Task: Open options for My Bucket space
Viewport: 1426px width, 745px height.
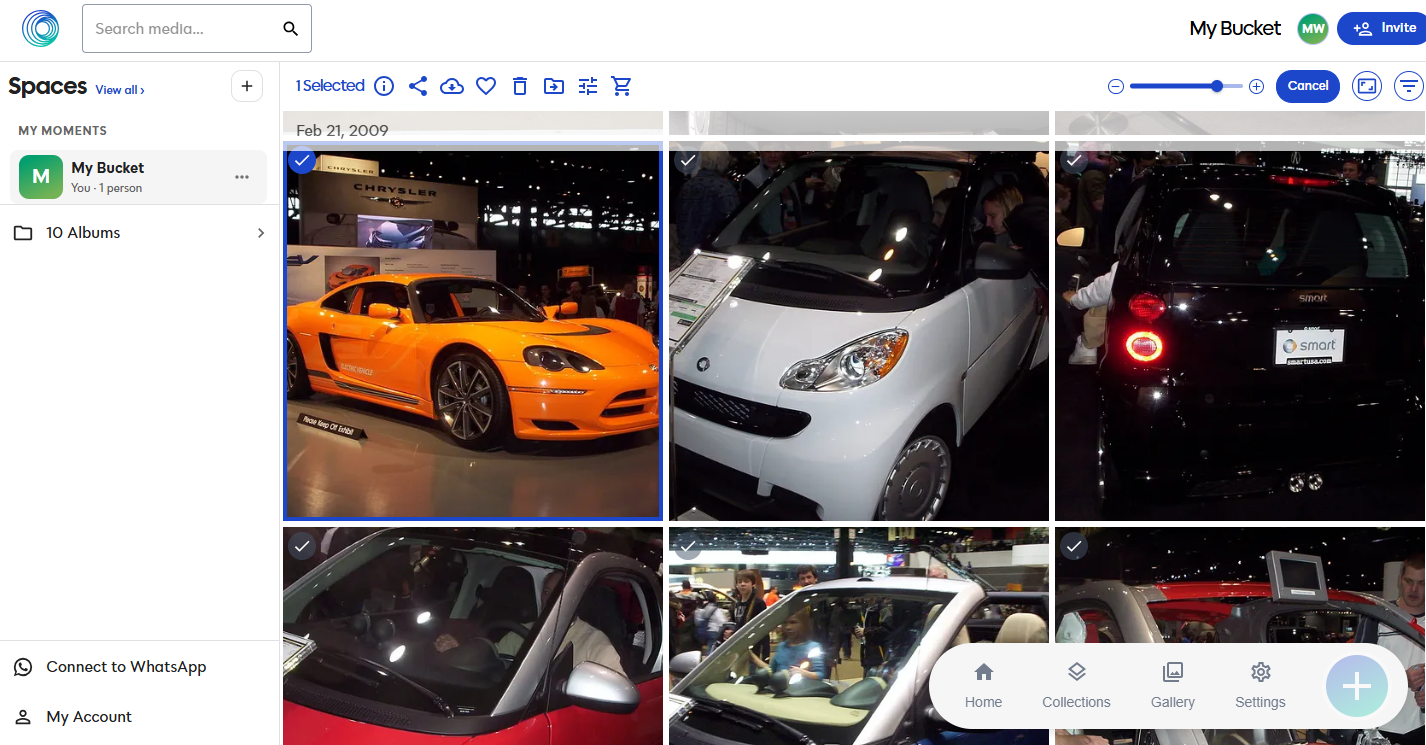Action: (x=242, y=177)
